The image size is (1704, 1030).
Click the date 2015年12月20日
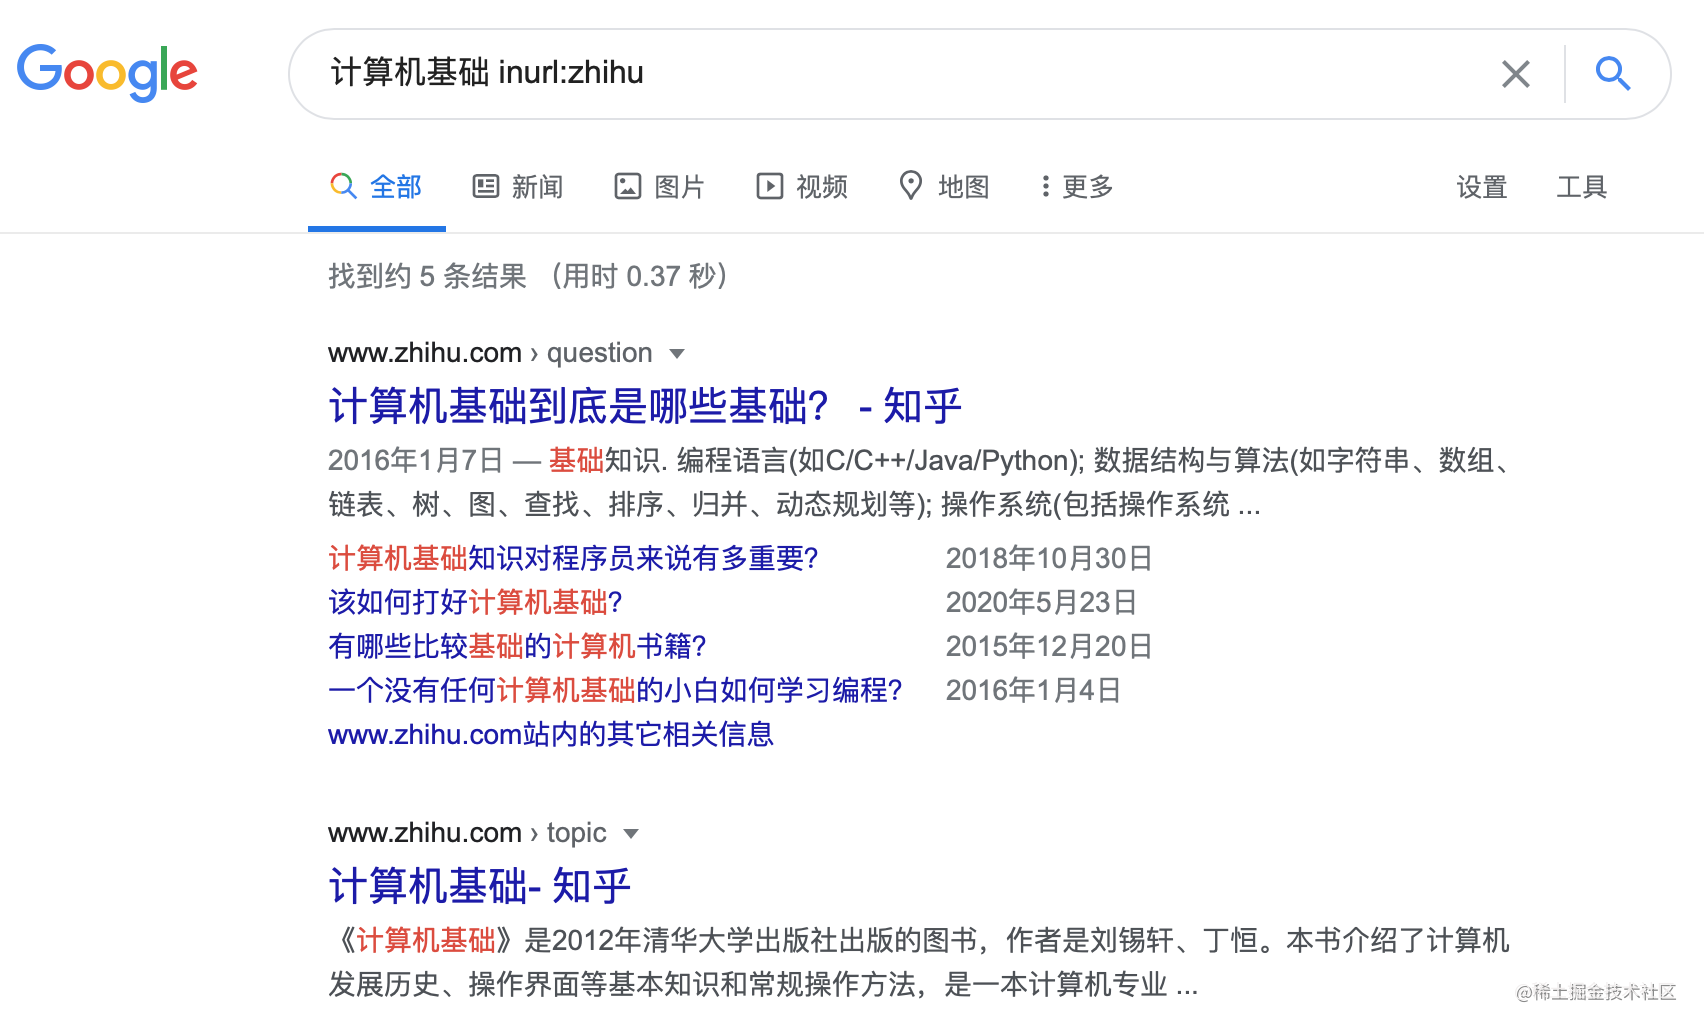(1049, 646)
